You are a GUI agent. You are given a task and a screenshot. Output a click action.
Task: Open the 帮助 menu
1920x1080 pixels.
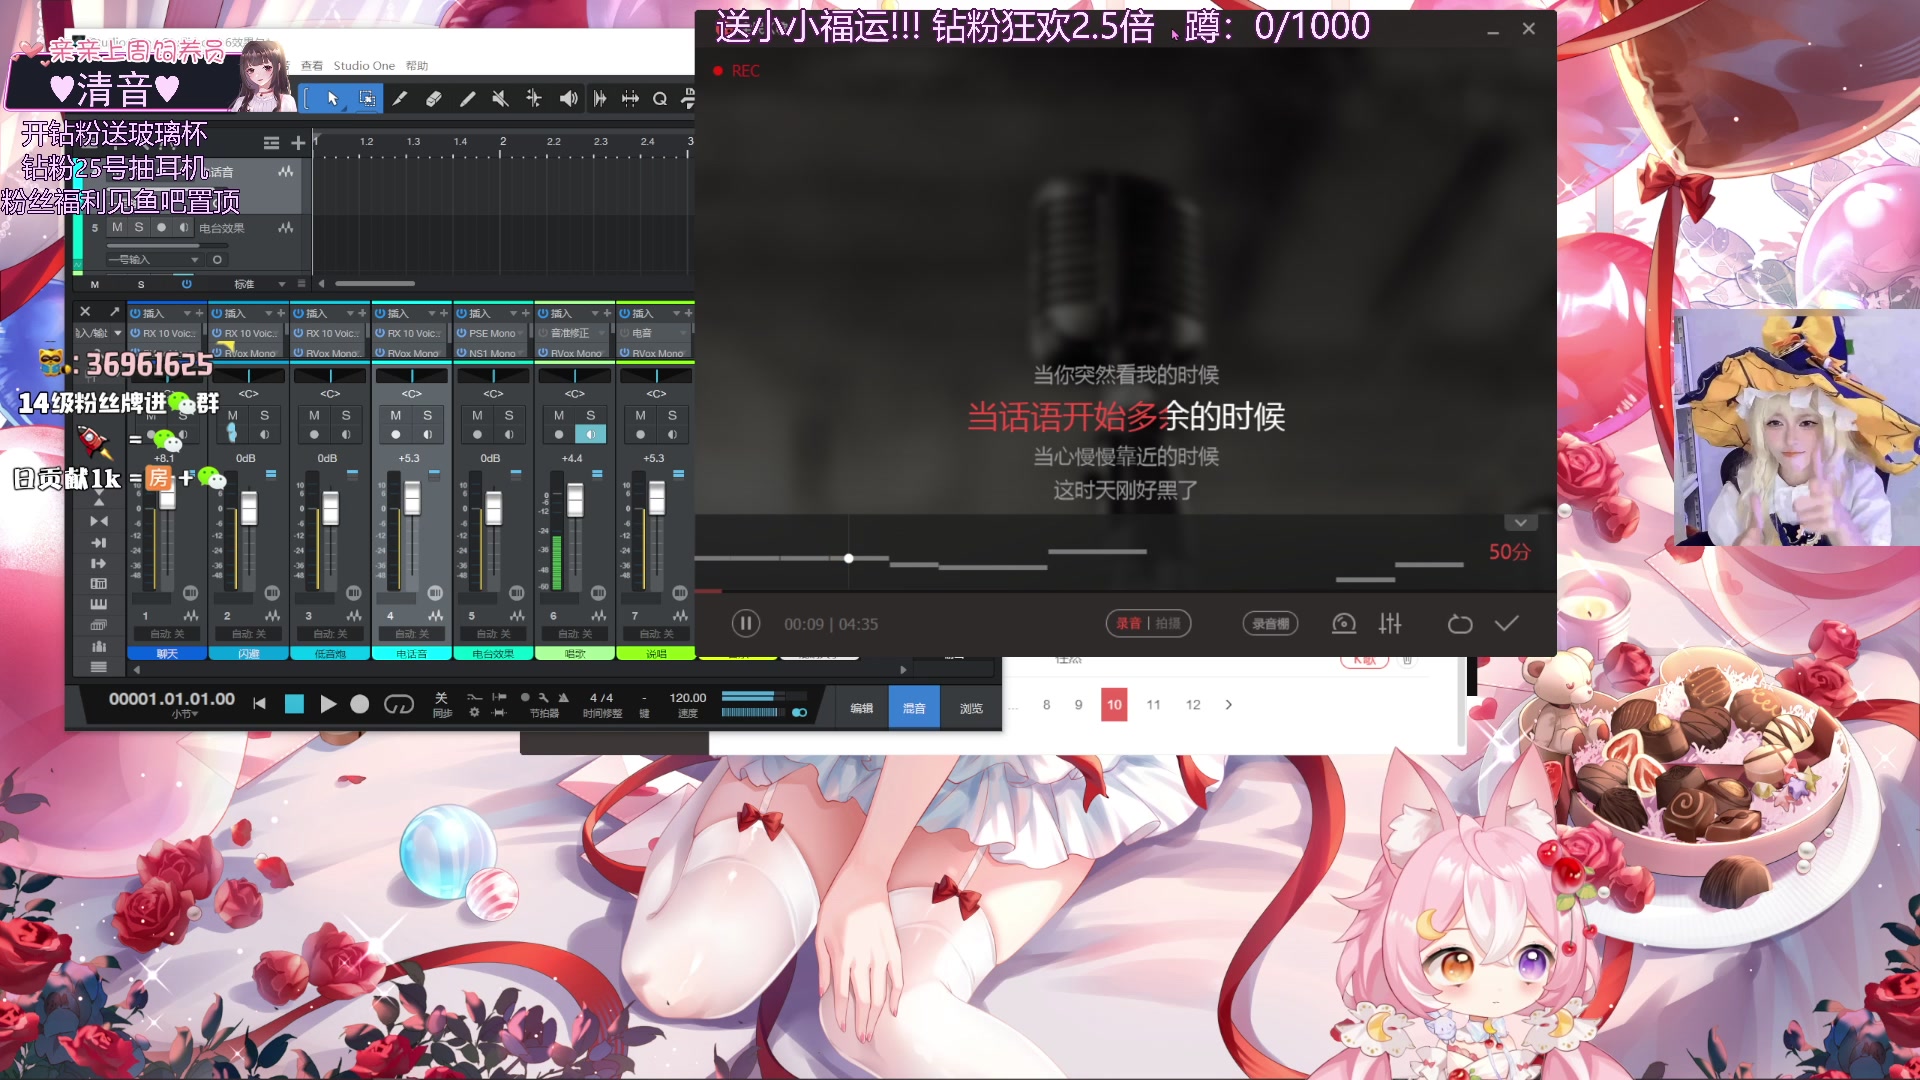[417, 66]
